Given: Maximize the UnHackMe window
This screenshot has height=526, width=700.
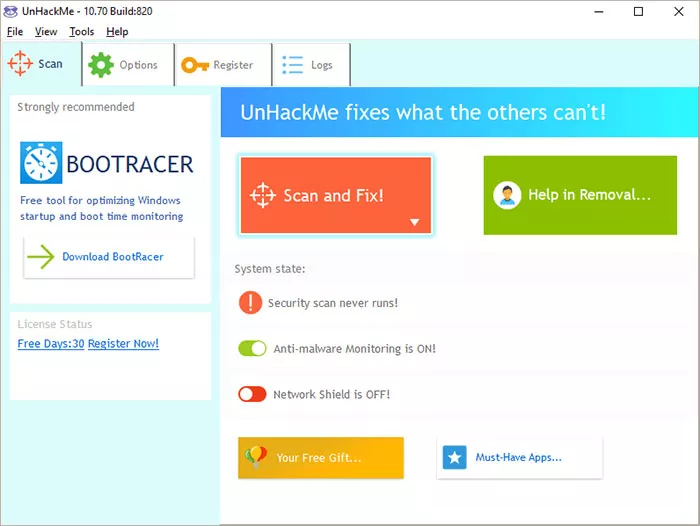Looking at the screenshot, I should [638, 12].
